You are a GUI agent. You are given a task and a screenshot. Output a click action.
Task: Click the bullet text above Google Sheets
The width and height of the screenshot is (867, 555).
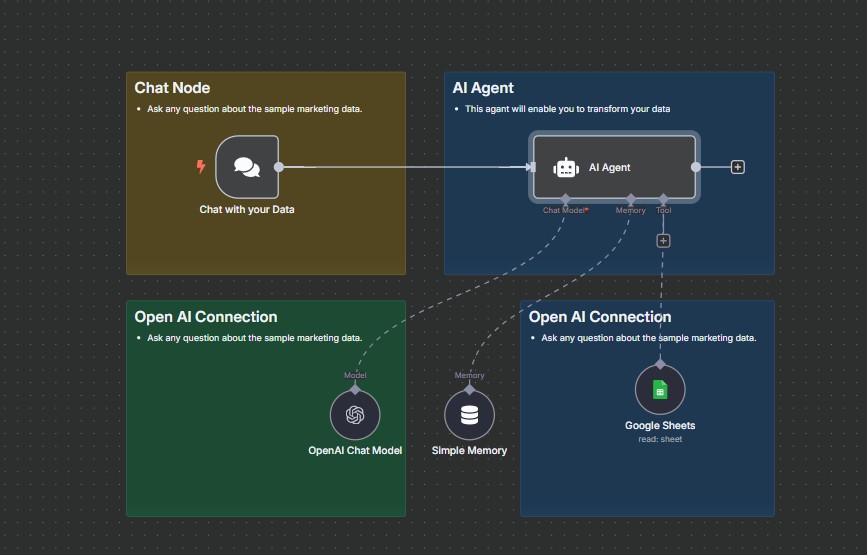pos(649,338)
